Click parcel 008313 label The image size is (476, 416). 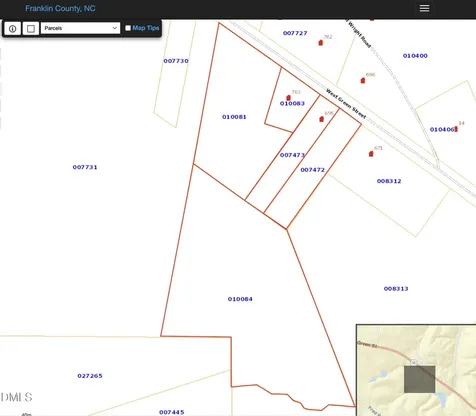(x=396, y=289)
